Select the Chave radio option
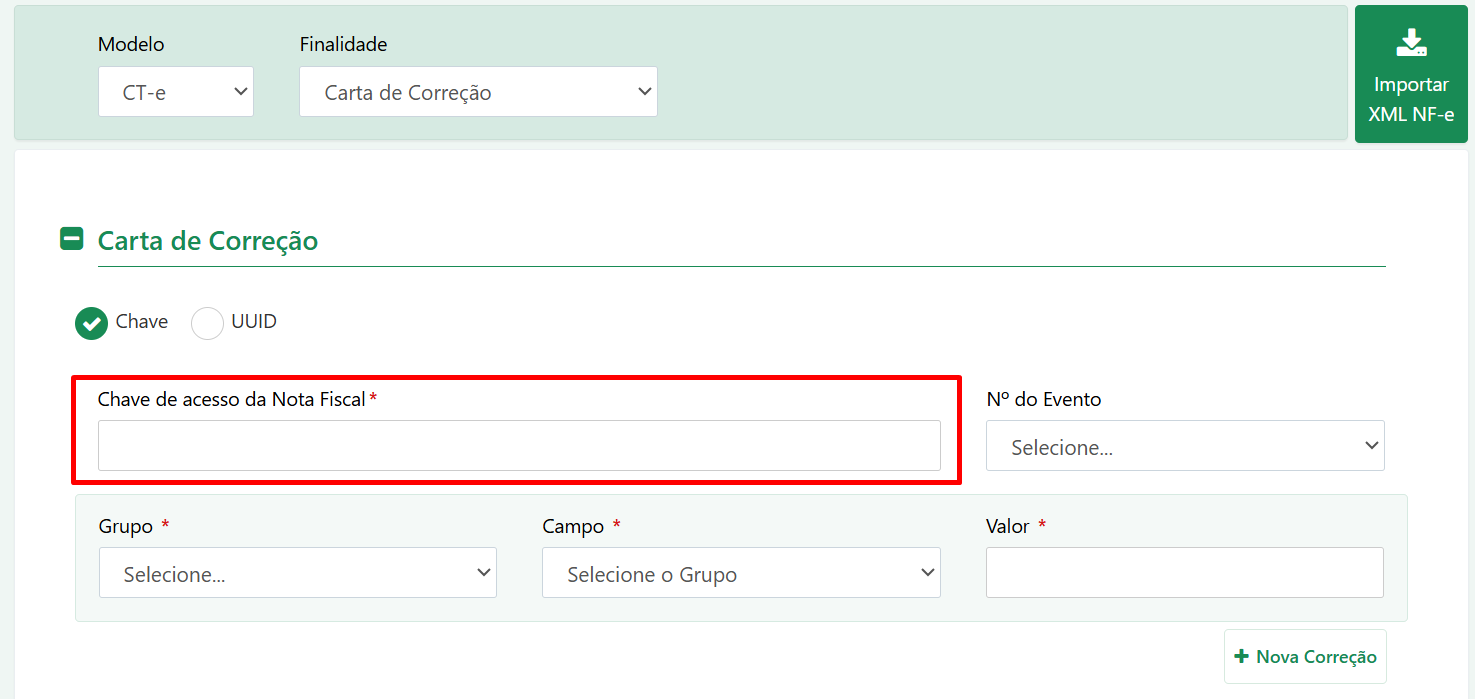The image size is (1475, 699). [92, 323]
